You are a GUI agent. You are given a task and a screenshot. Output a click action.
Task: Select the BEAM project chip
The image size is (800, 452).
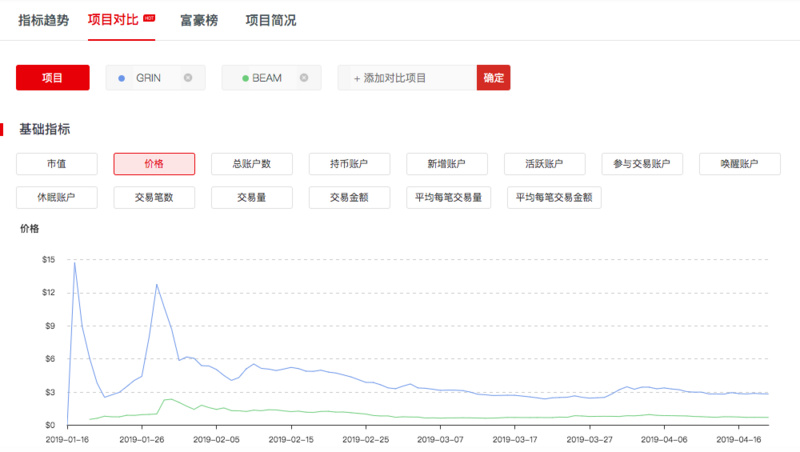(x=271, y=78)
